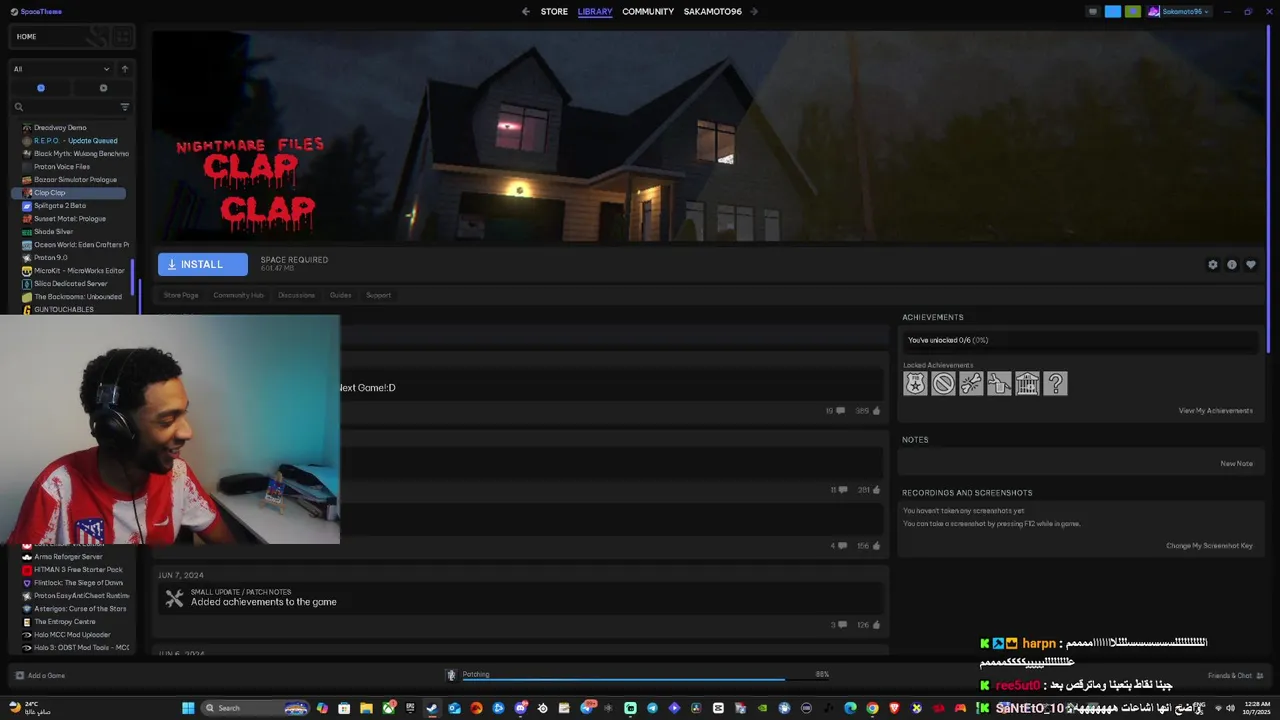Open the game settings gear icon
The image size is (1280, 720).
1213,265
